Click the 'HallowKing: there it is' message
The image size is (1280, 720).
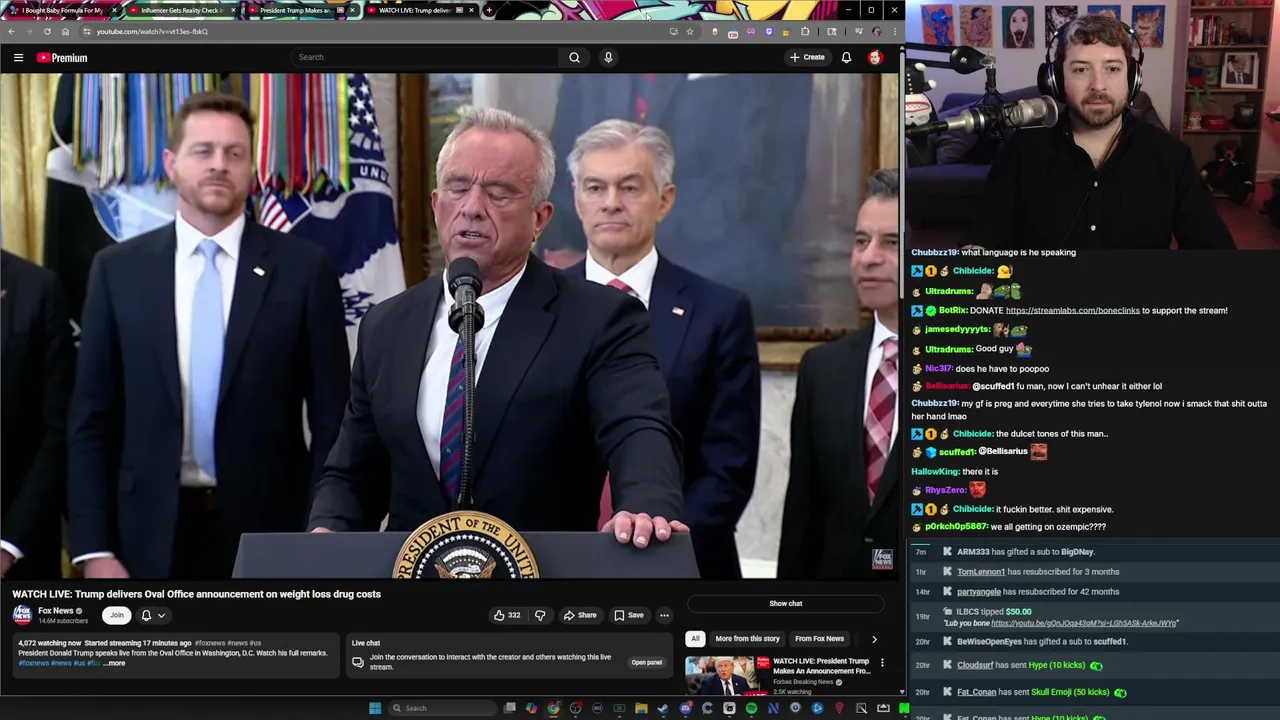coord(955,472)
